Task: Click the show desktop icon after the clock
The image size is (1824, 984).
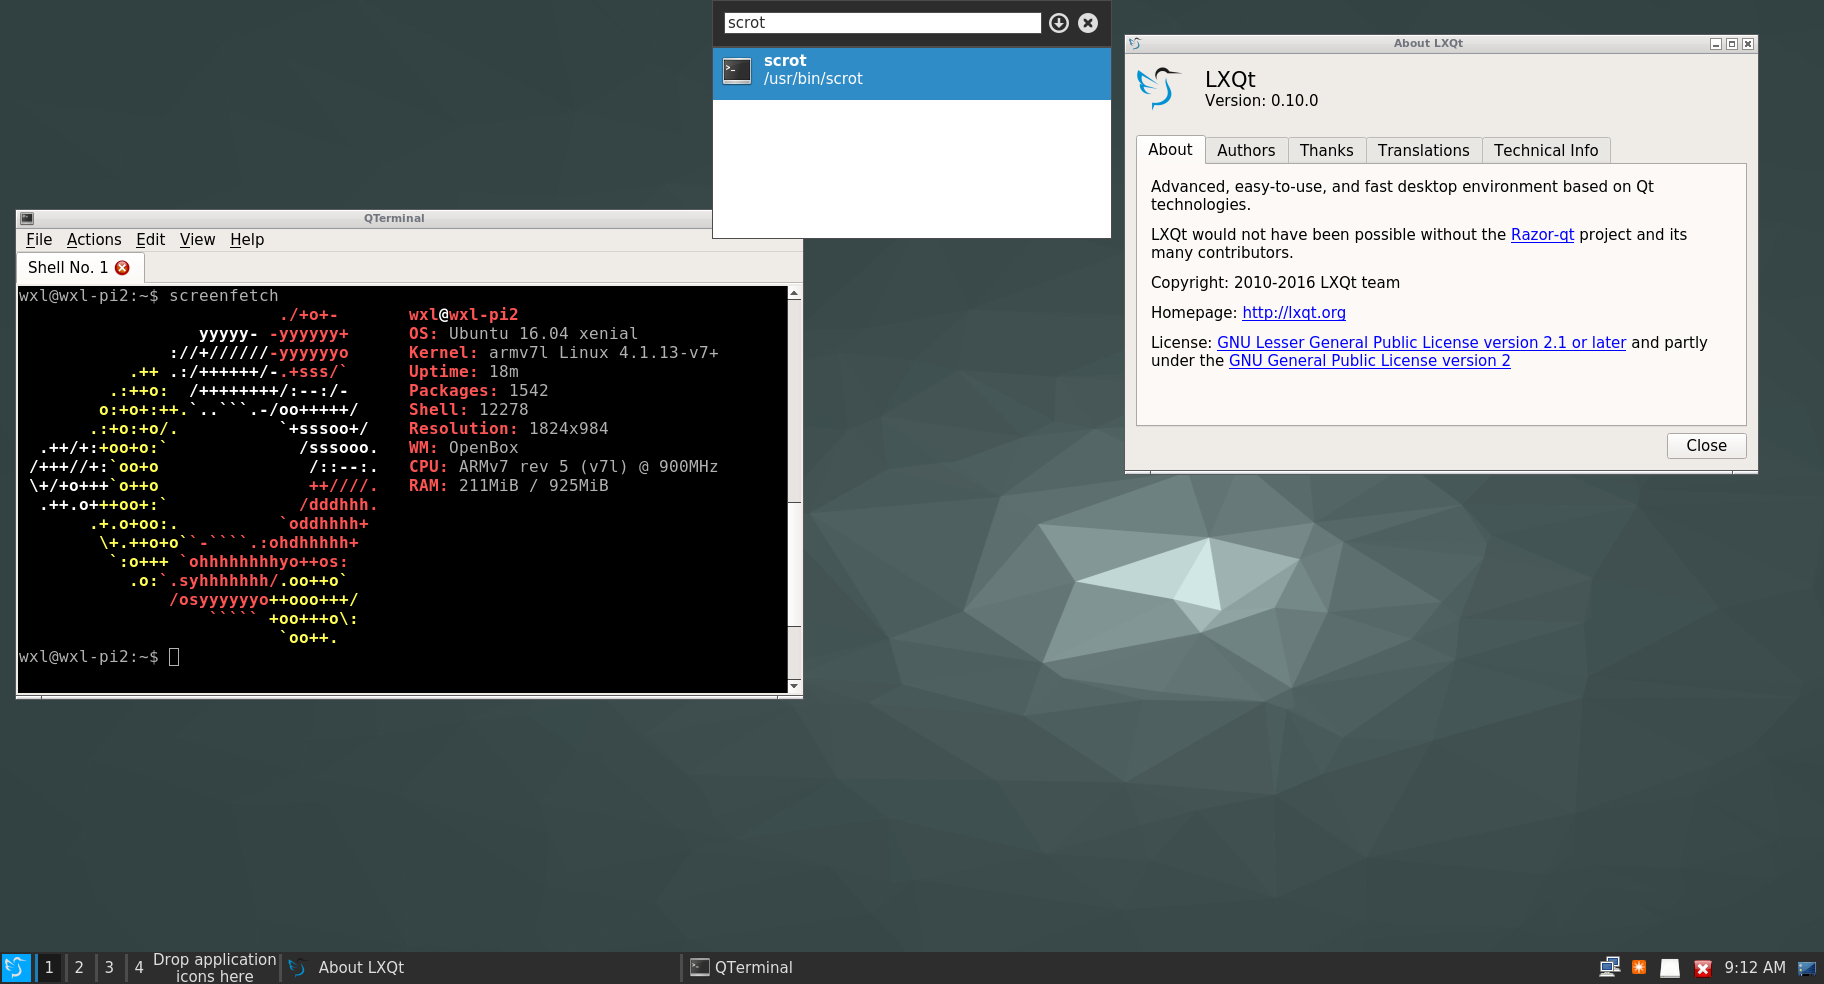Action: point(1807,968)
